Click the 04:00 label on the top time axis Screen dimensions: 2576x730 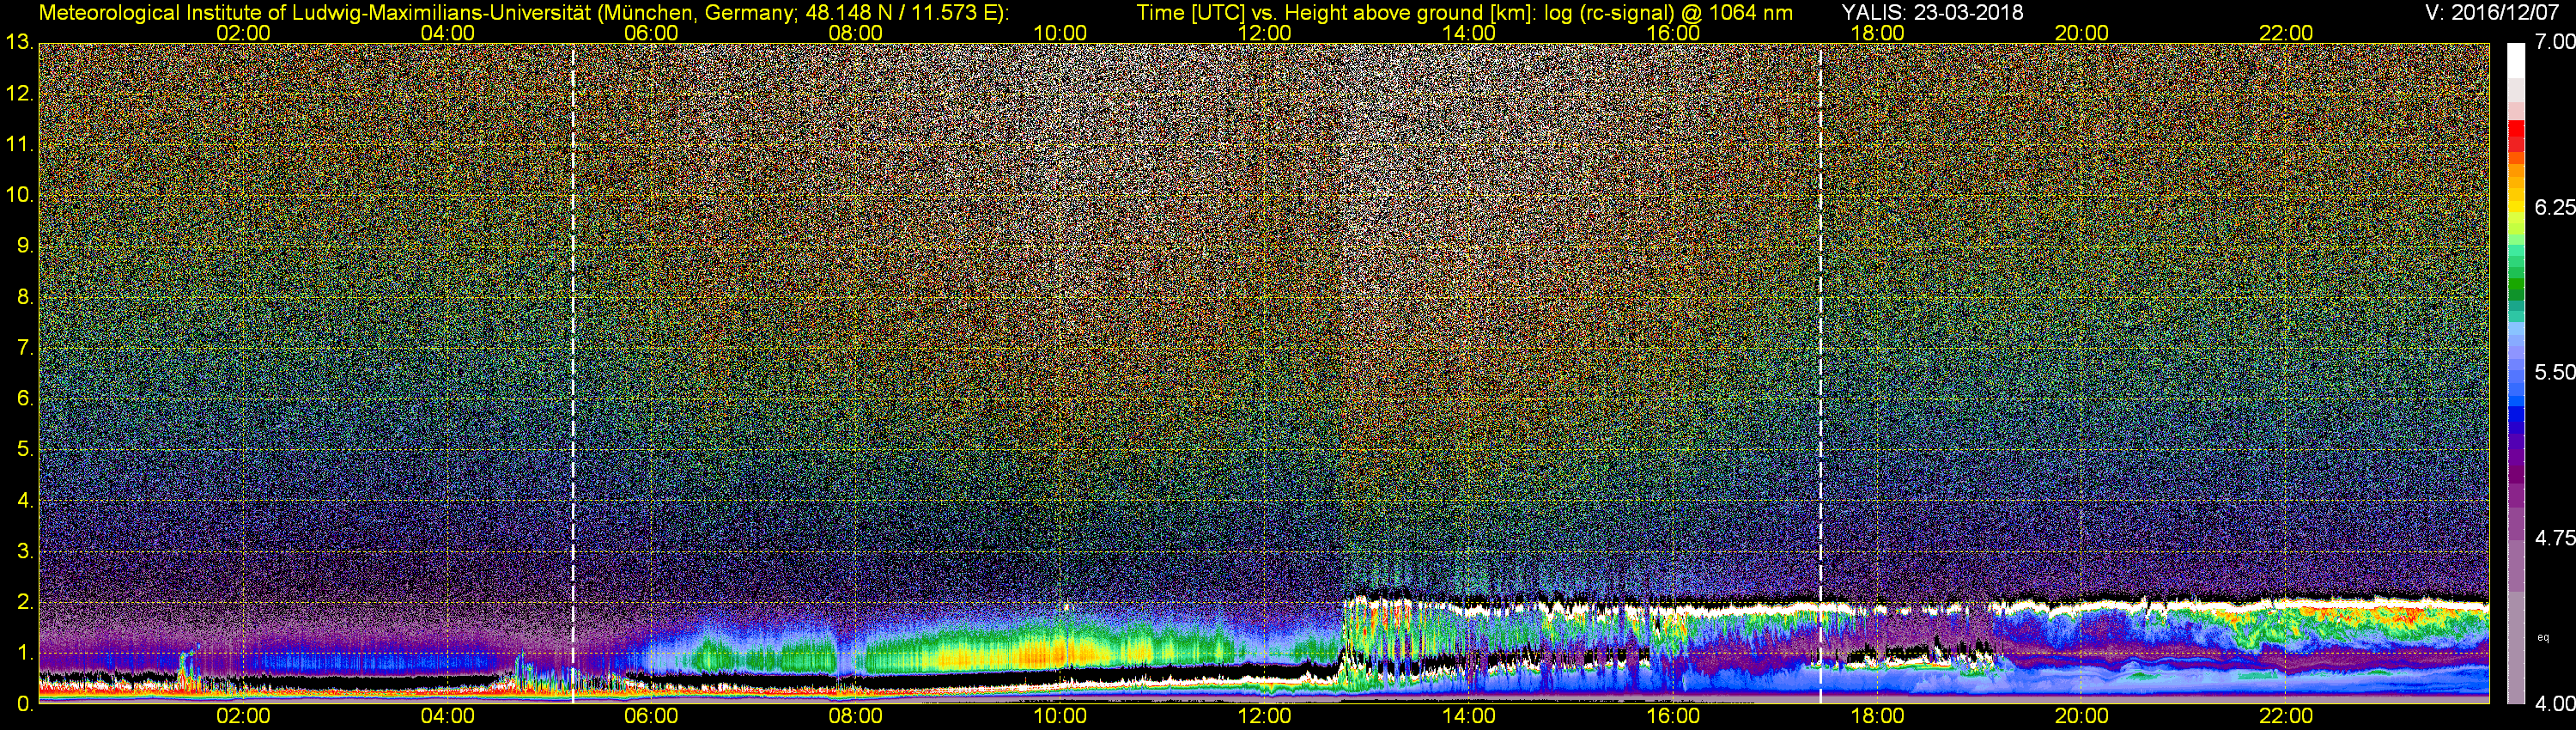pyautogui.click(x=447, y=33)
